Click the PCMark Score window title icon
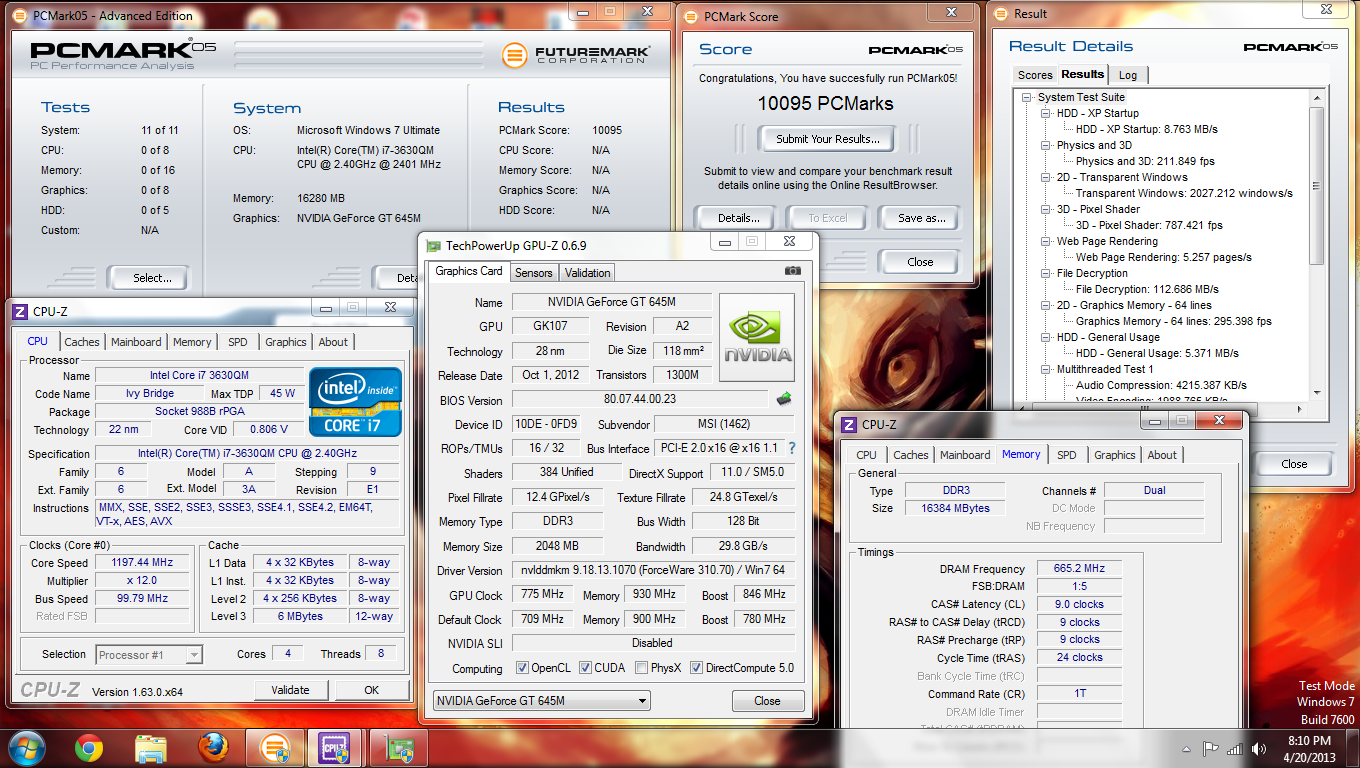The image size is (1360, 768). coord(691,16)
